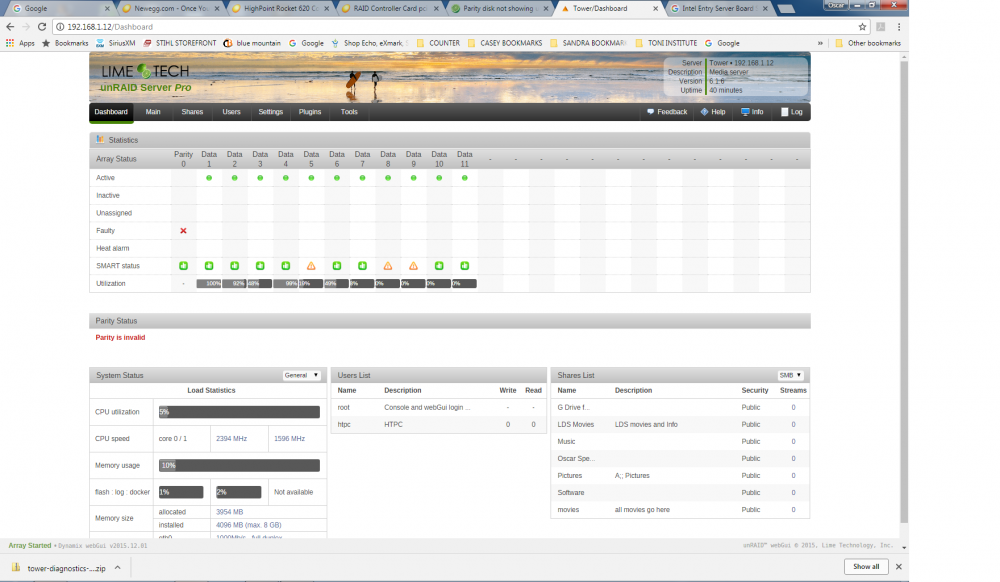This screenshot has width=1000, height=582.
Task: Open the Shares List SMB dropdown
Action: tap(790, 375)
